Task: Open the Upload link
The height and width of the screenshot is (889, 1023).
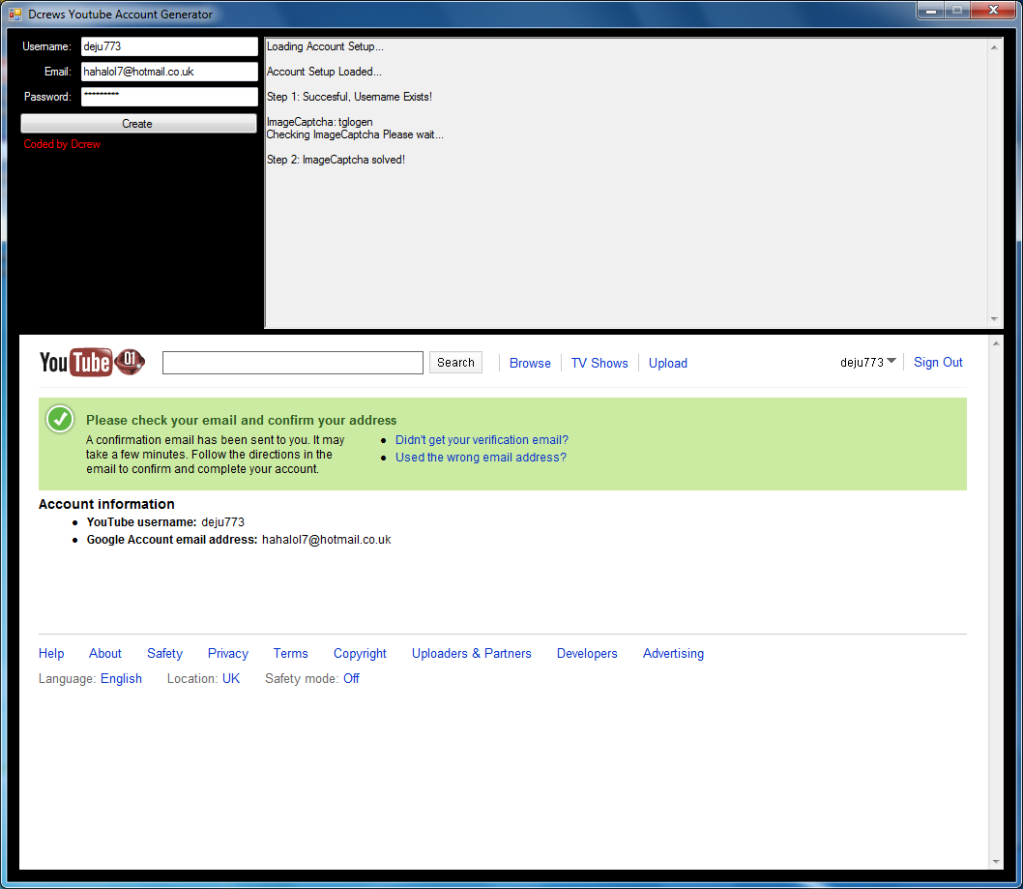Action: (667, 363)
